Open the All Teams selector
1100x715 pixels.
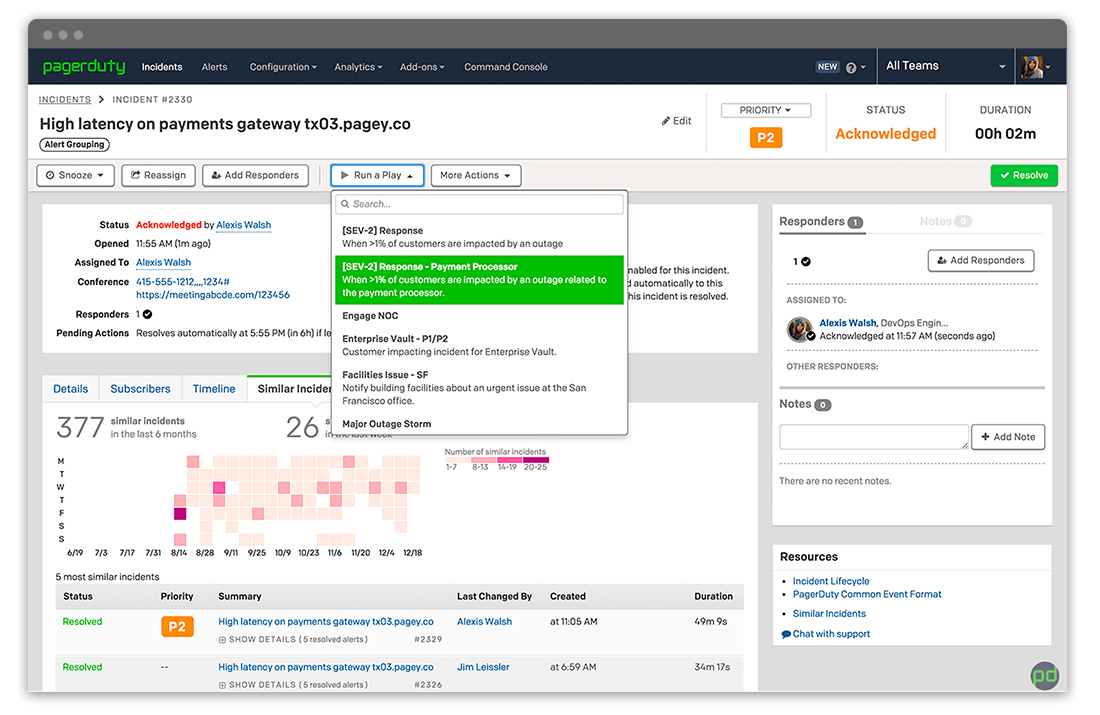(945, 66)
